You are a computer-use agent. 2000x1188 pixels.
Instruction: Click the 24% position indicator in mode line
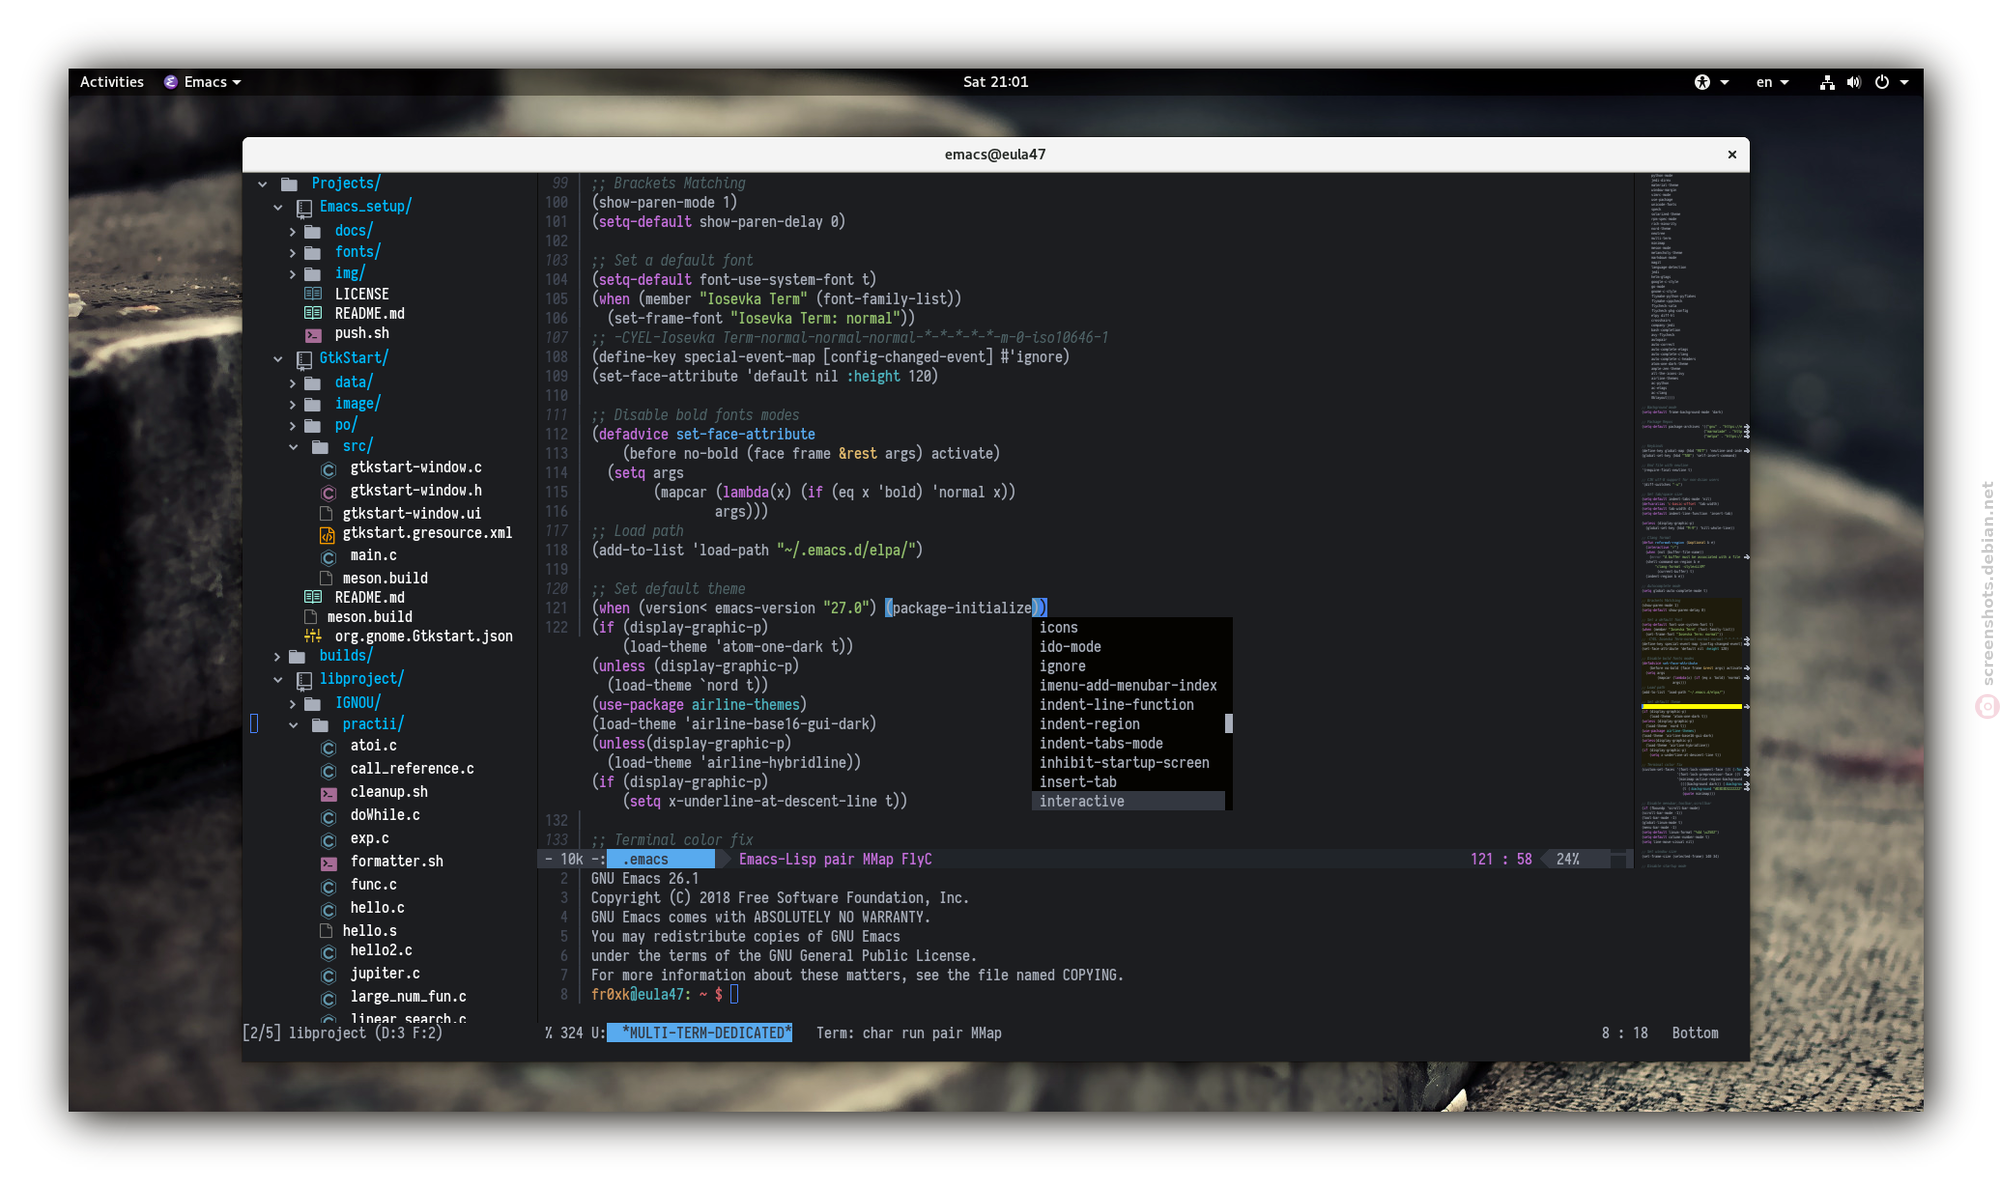coord(1567,859)
